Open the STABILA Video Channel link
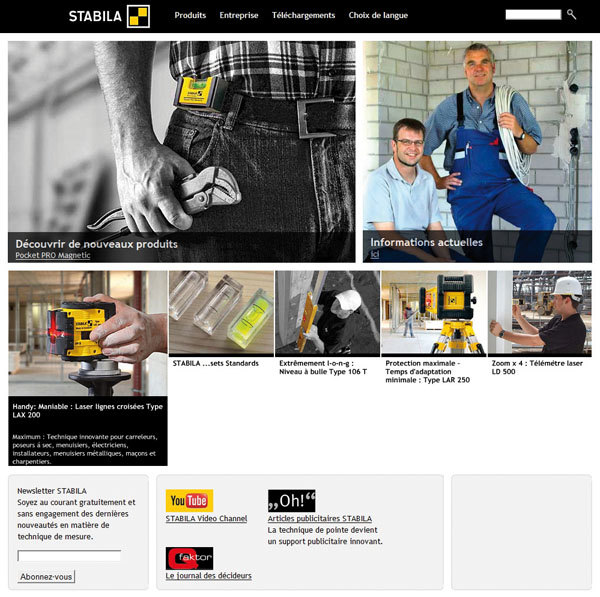 [x=206, y=519]
